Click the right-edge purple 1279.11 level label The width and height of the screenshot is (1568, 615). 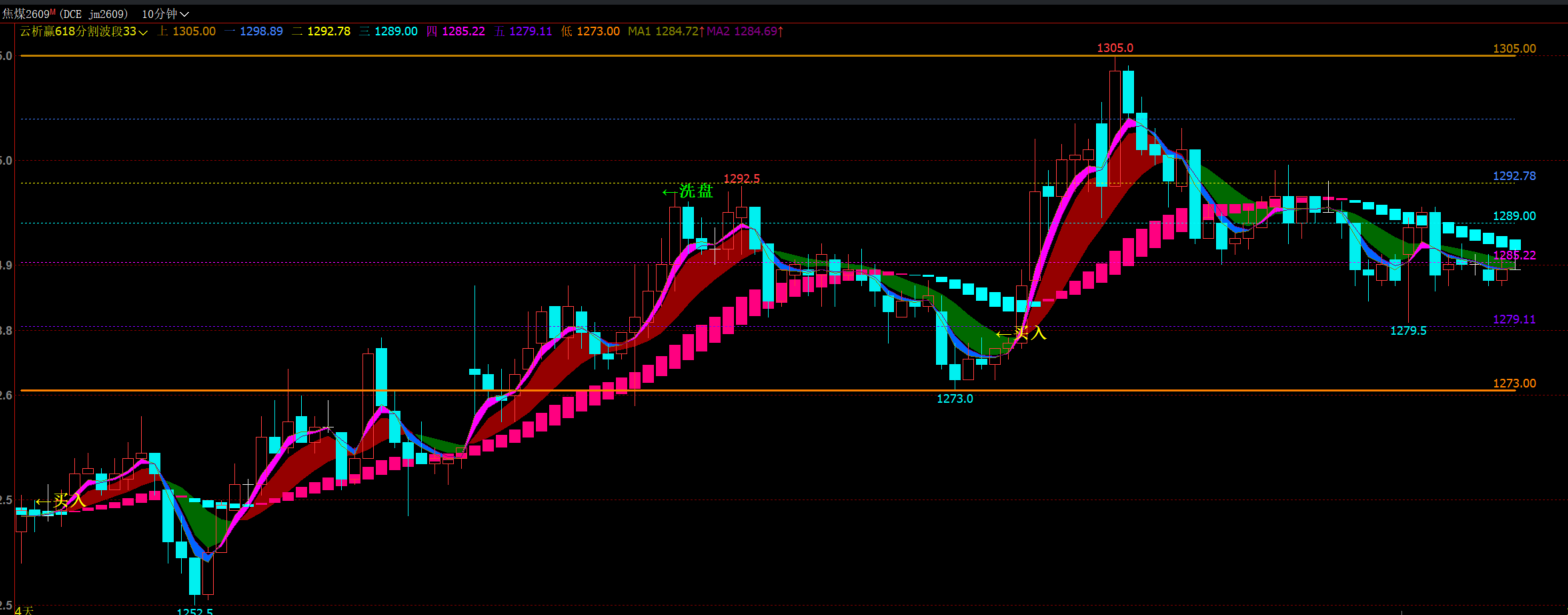click(1514, 320)
